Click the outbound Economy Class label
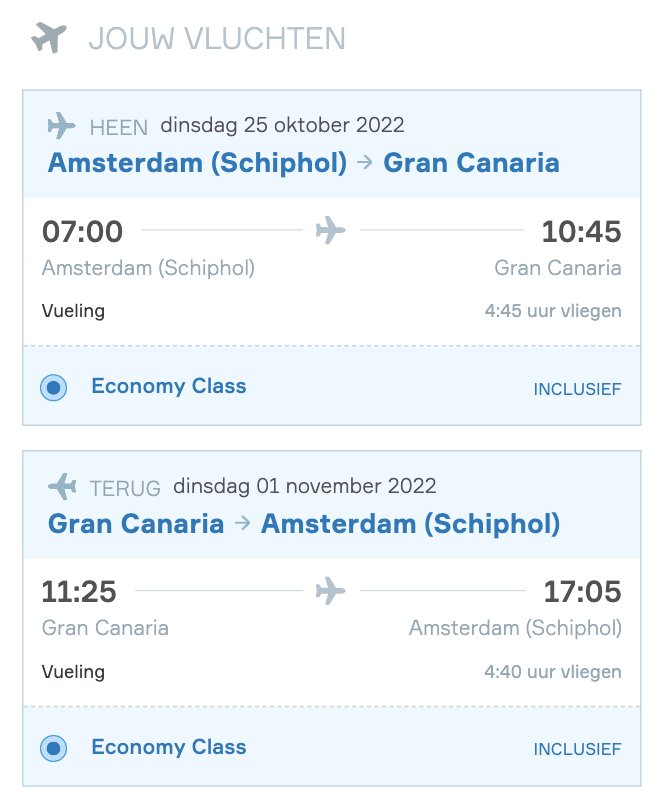 point(169,386)
